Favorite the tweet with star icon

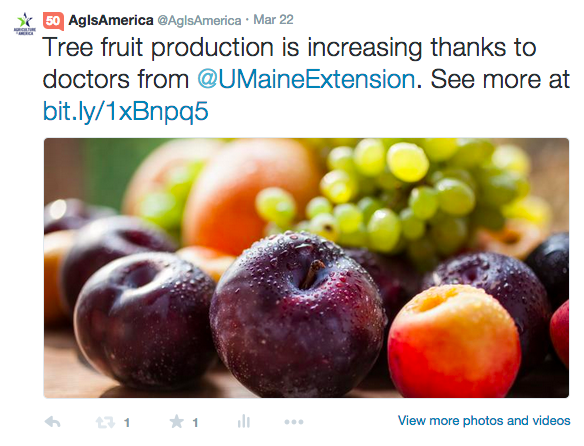(177, 422)
